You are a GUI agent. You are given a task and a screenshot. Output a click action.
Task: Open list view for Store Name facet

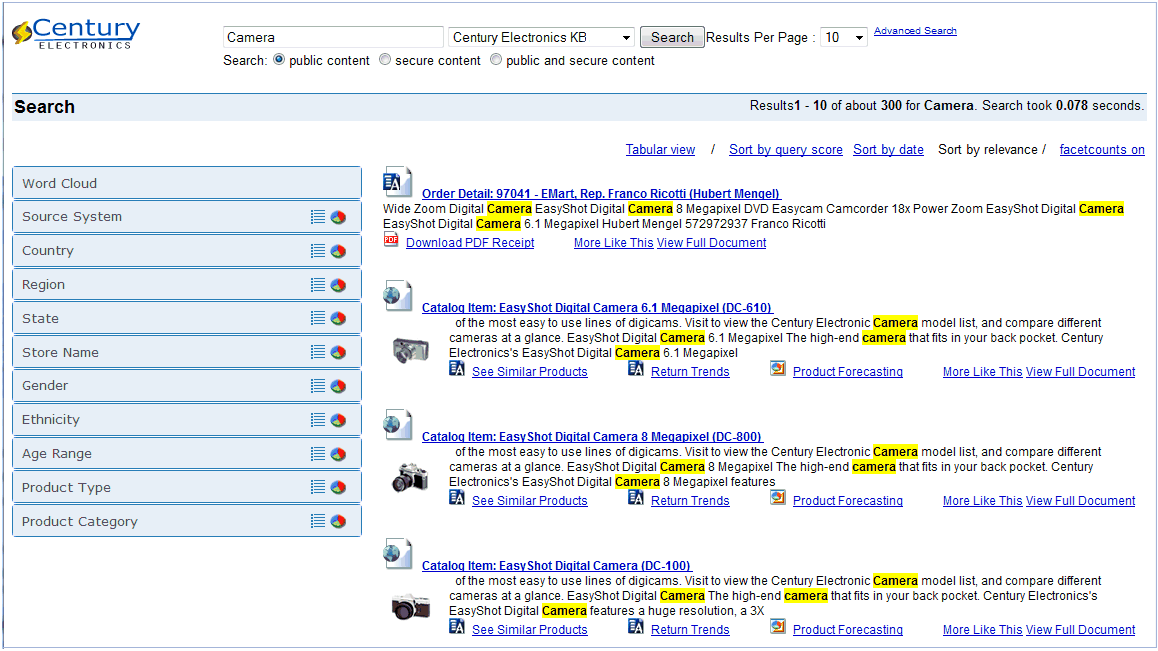tap(318, 352)
